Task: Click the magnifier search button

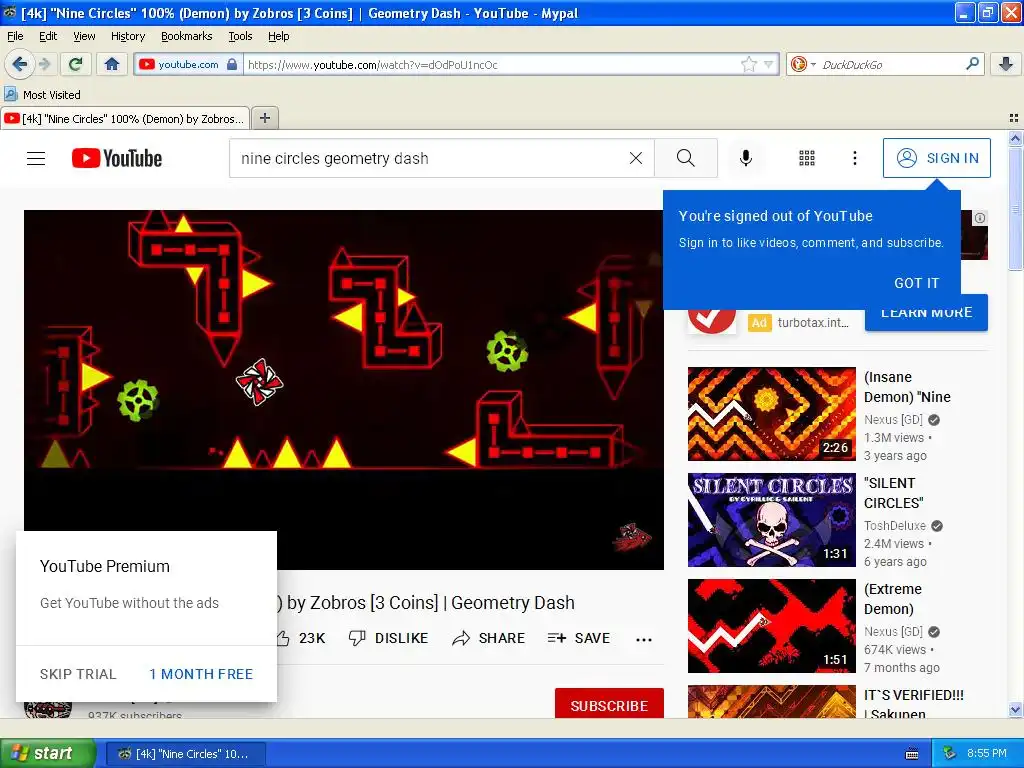Action: click(x=686, y=158)
